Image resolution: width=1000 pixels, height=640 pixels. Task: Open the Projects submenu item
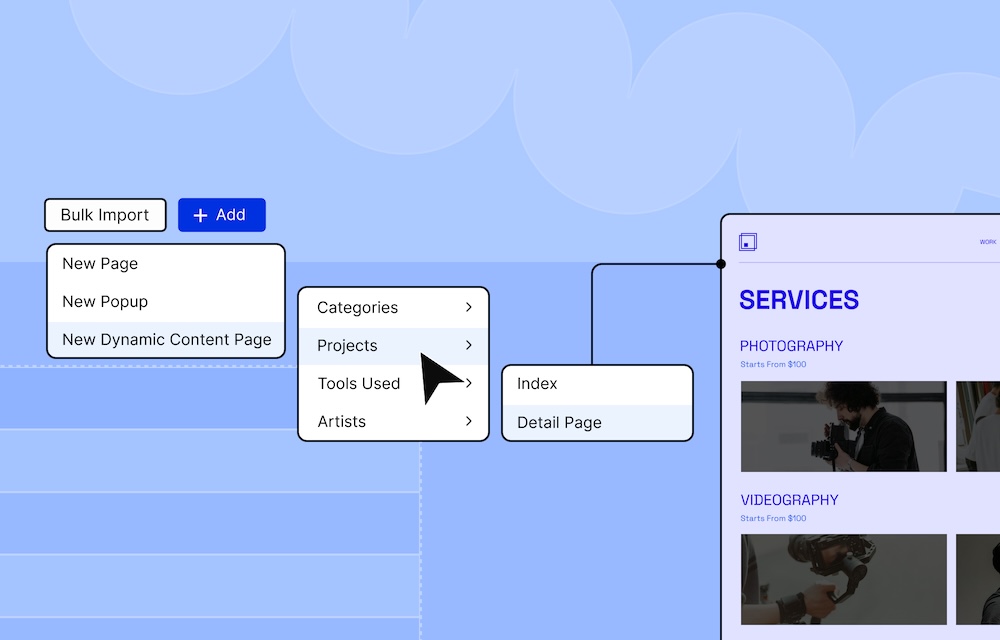pos(347,346)
